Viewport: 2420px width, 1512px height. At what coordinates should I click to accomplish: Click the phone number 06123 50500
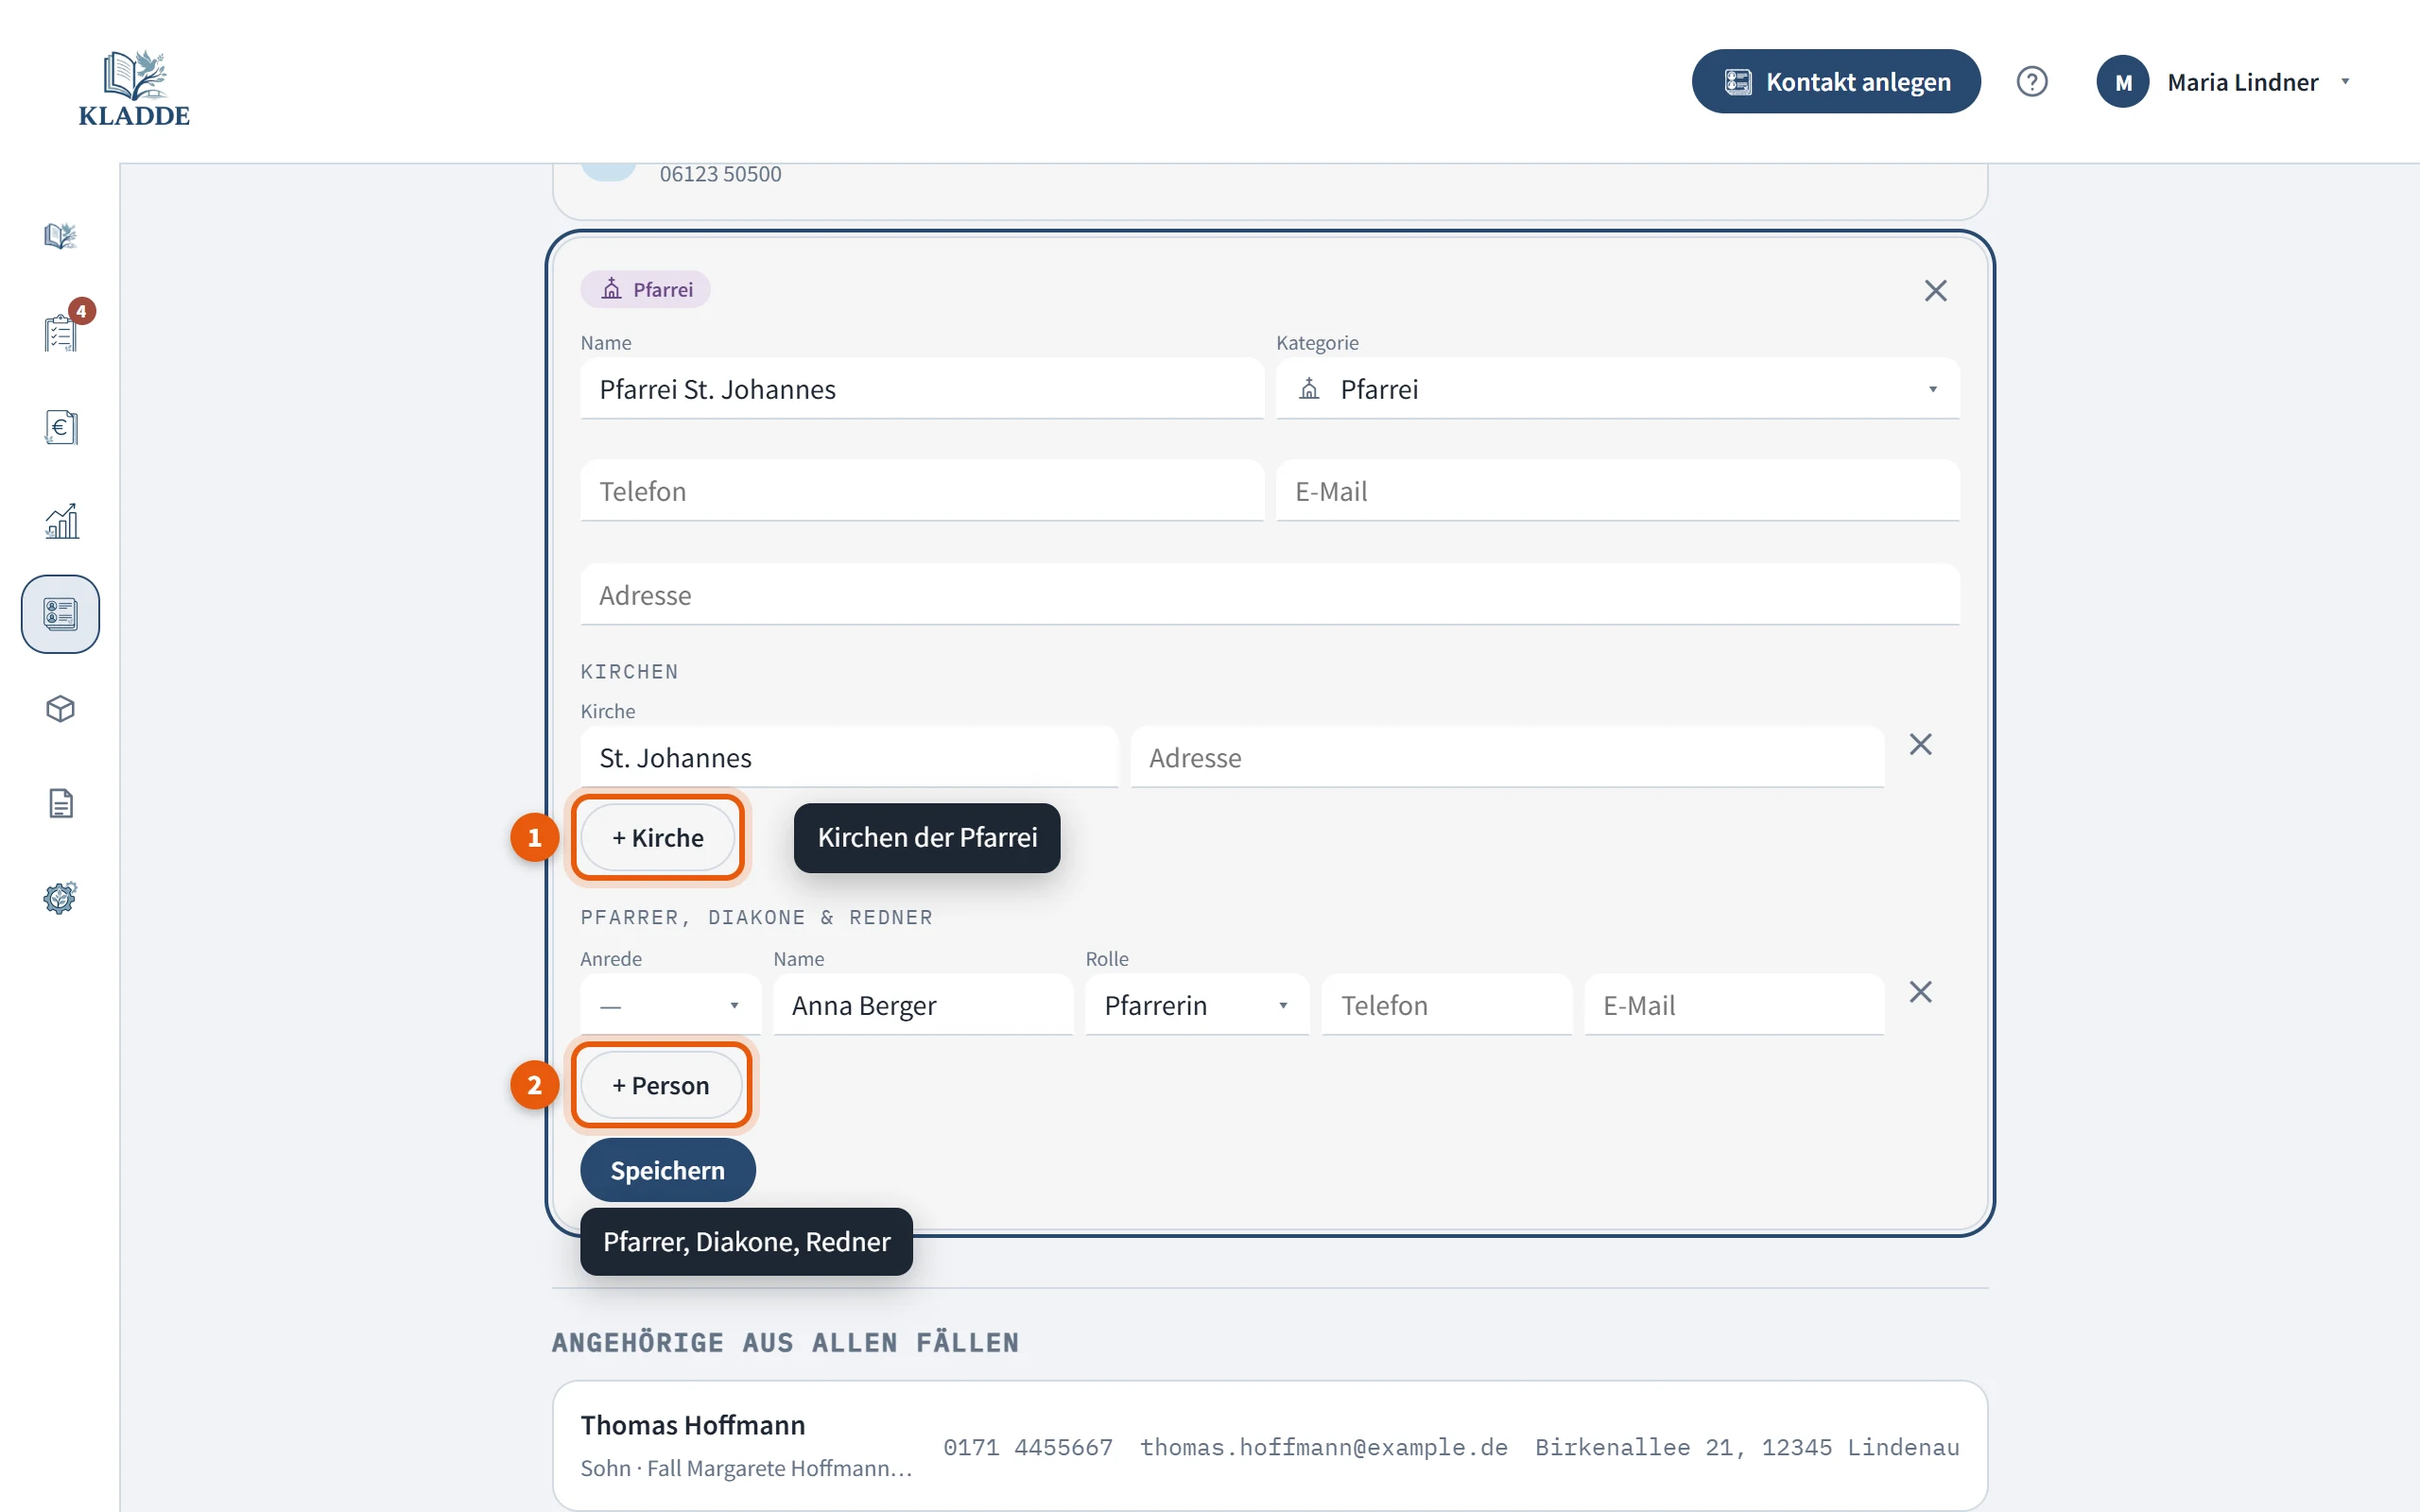click(x=720, y=174)
